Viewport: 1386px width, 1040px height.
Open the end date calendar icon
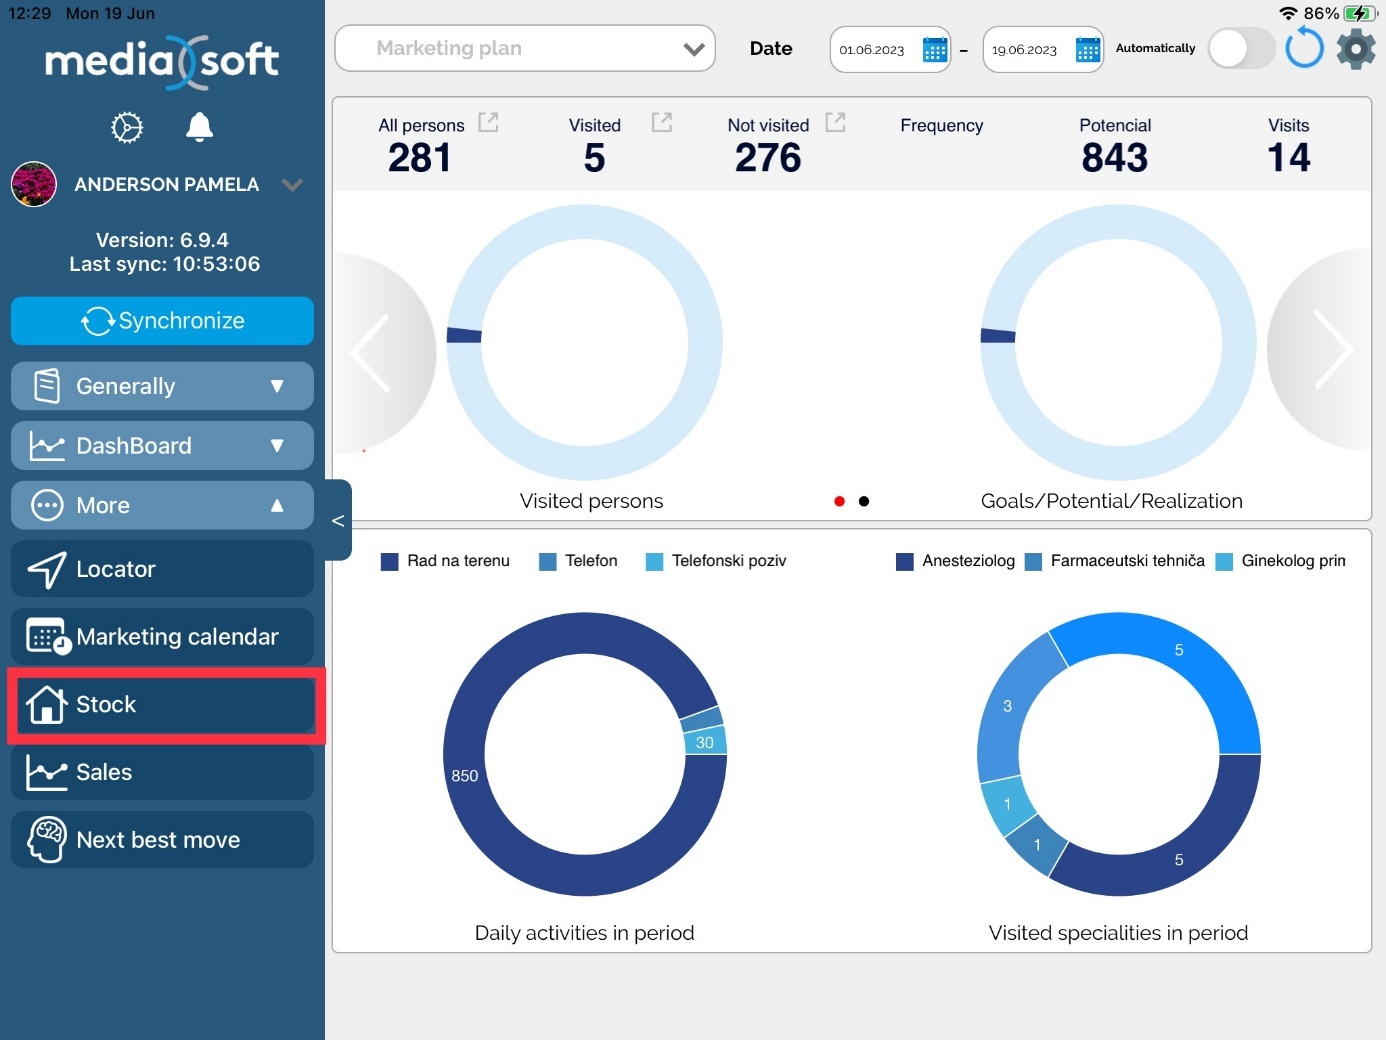click(x=1087, y=49)
